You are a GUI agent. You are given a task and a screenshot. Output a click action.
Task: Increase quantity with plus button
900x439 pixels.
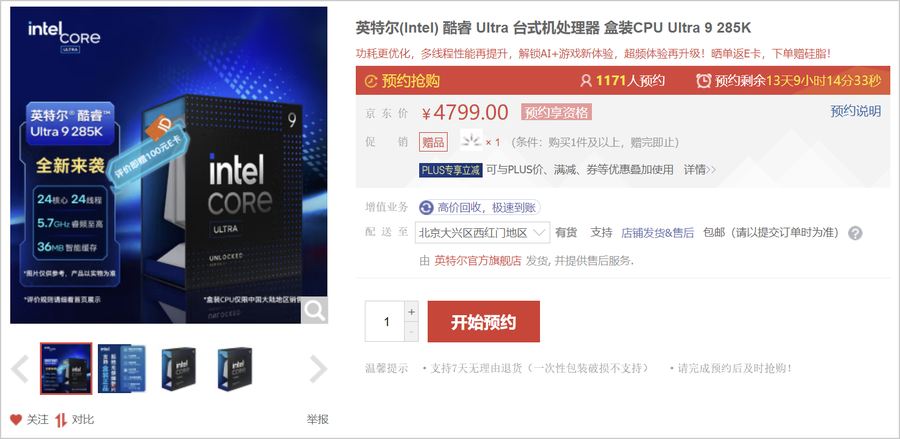pos(411,312)
